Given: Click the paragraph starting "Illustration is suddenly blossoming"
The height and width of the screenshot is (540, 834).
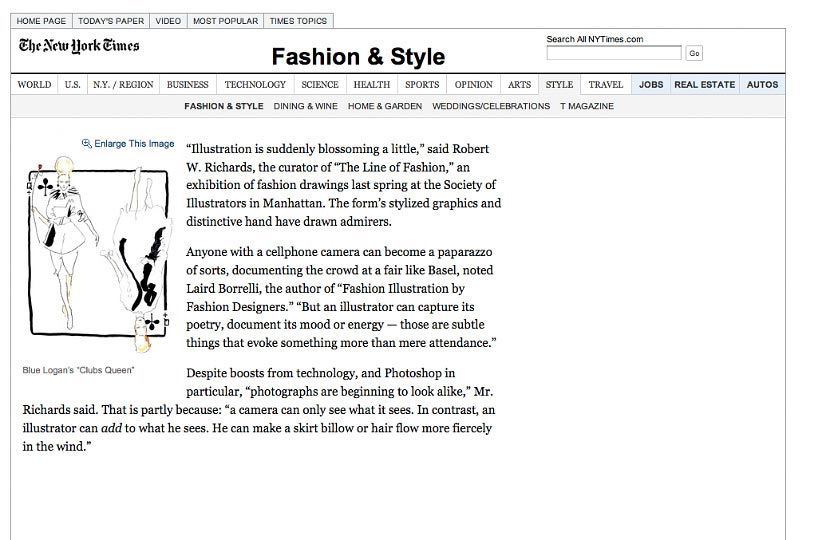Looking at the screenshot, I should [344, 185].
